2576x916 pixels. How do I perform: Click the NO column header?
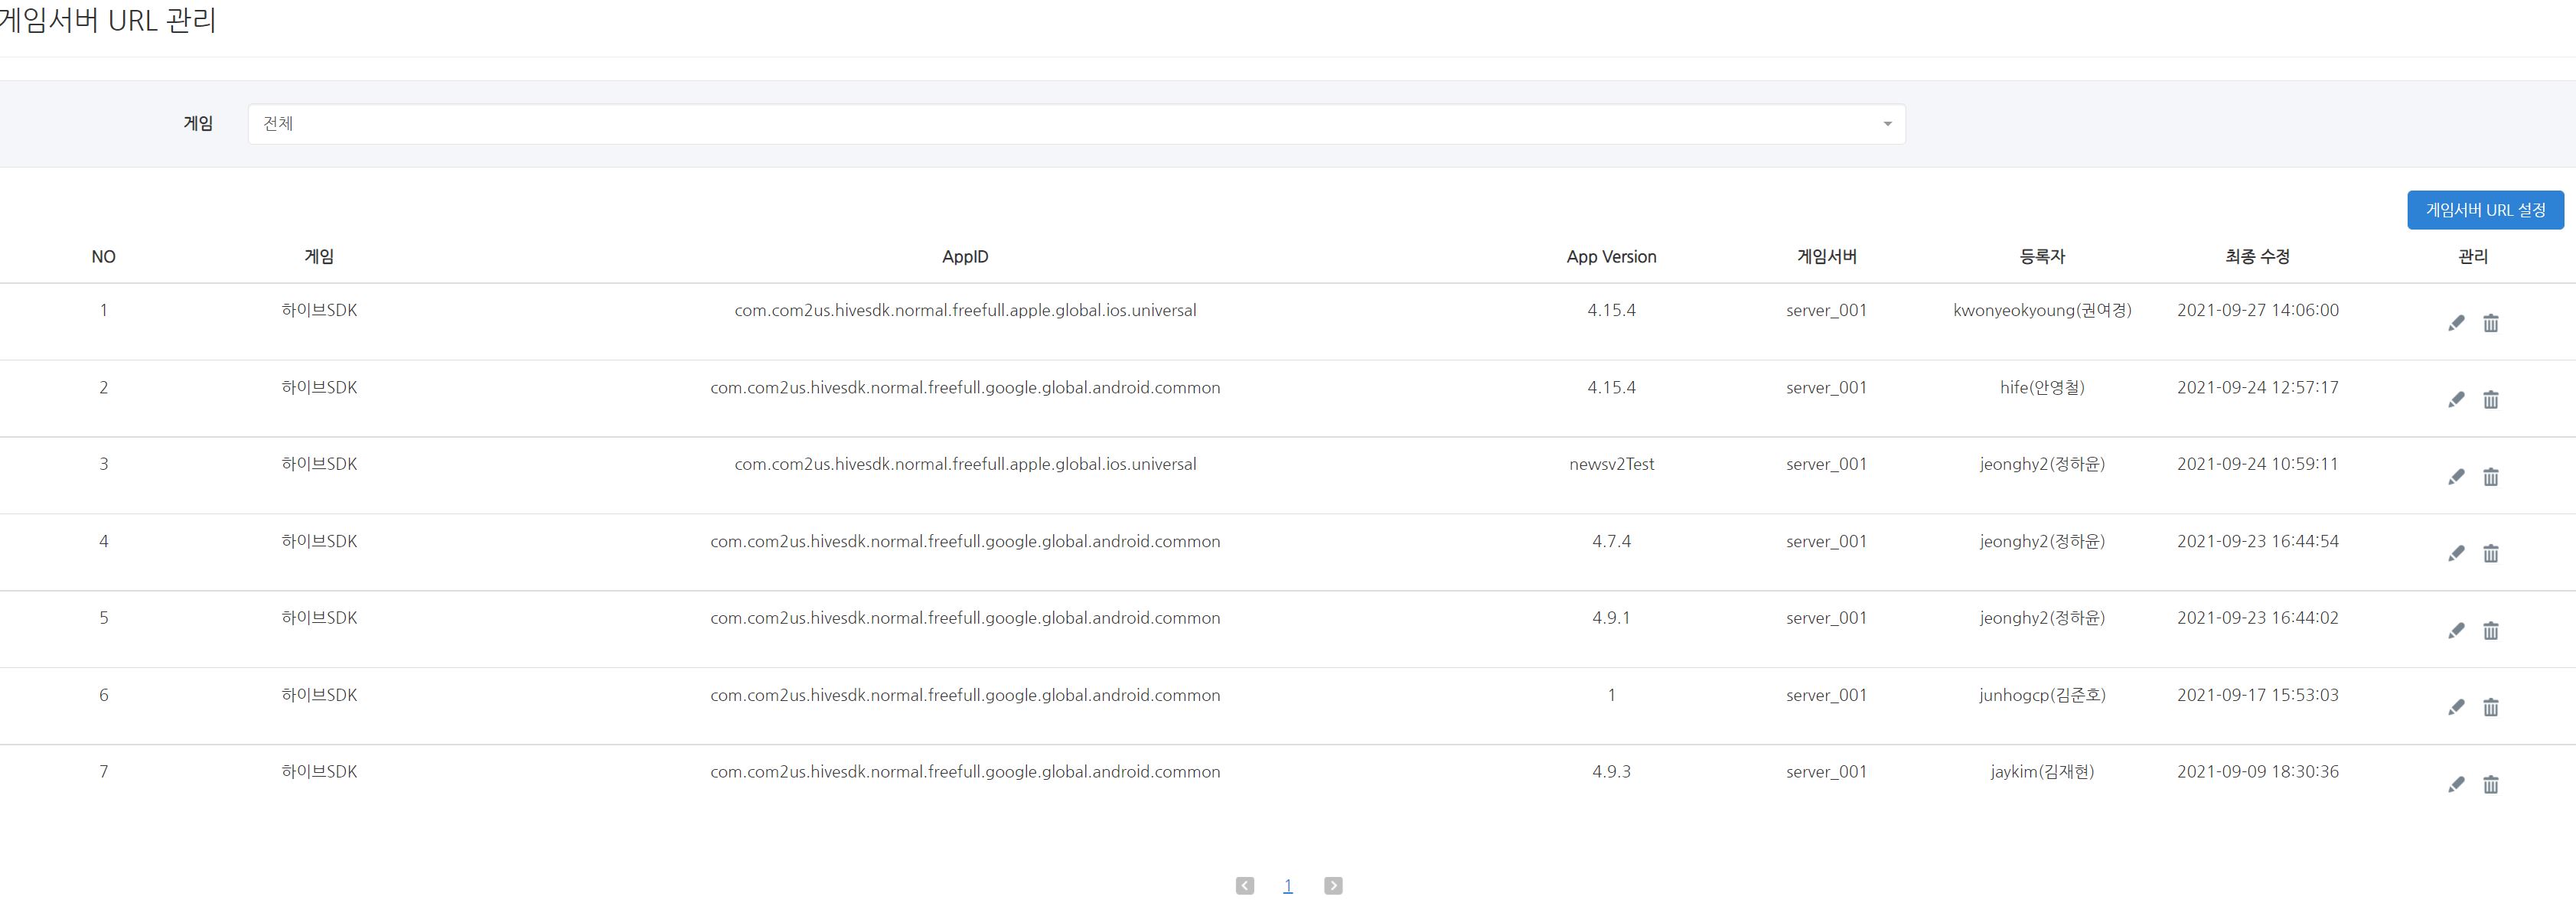(103, 257)
